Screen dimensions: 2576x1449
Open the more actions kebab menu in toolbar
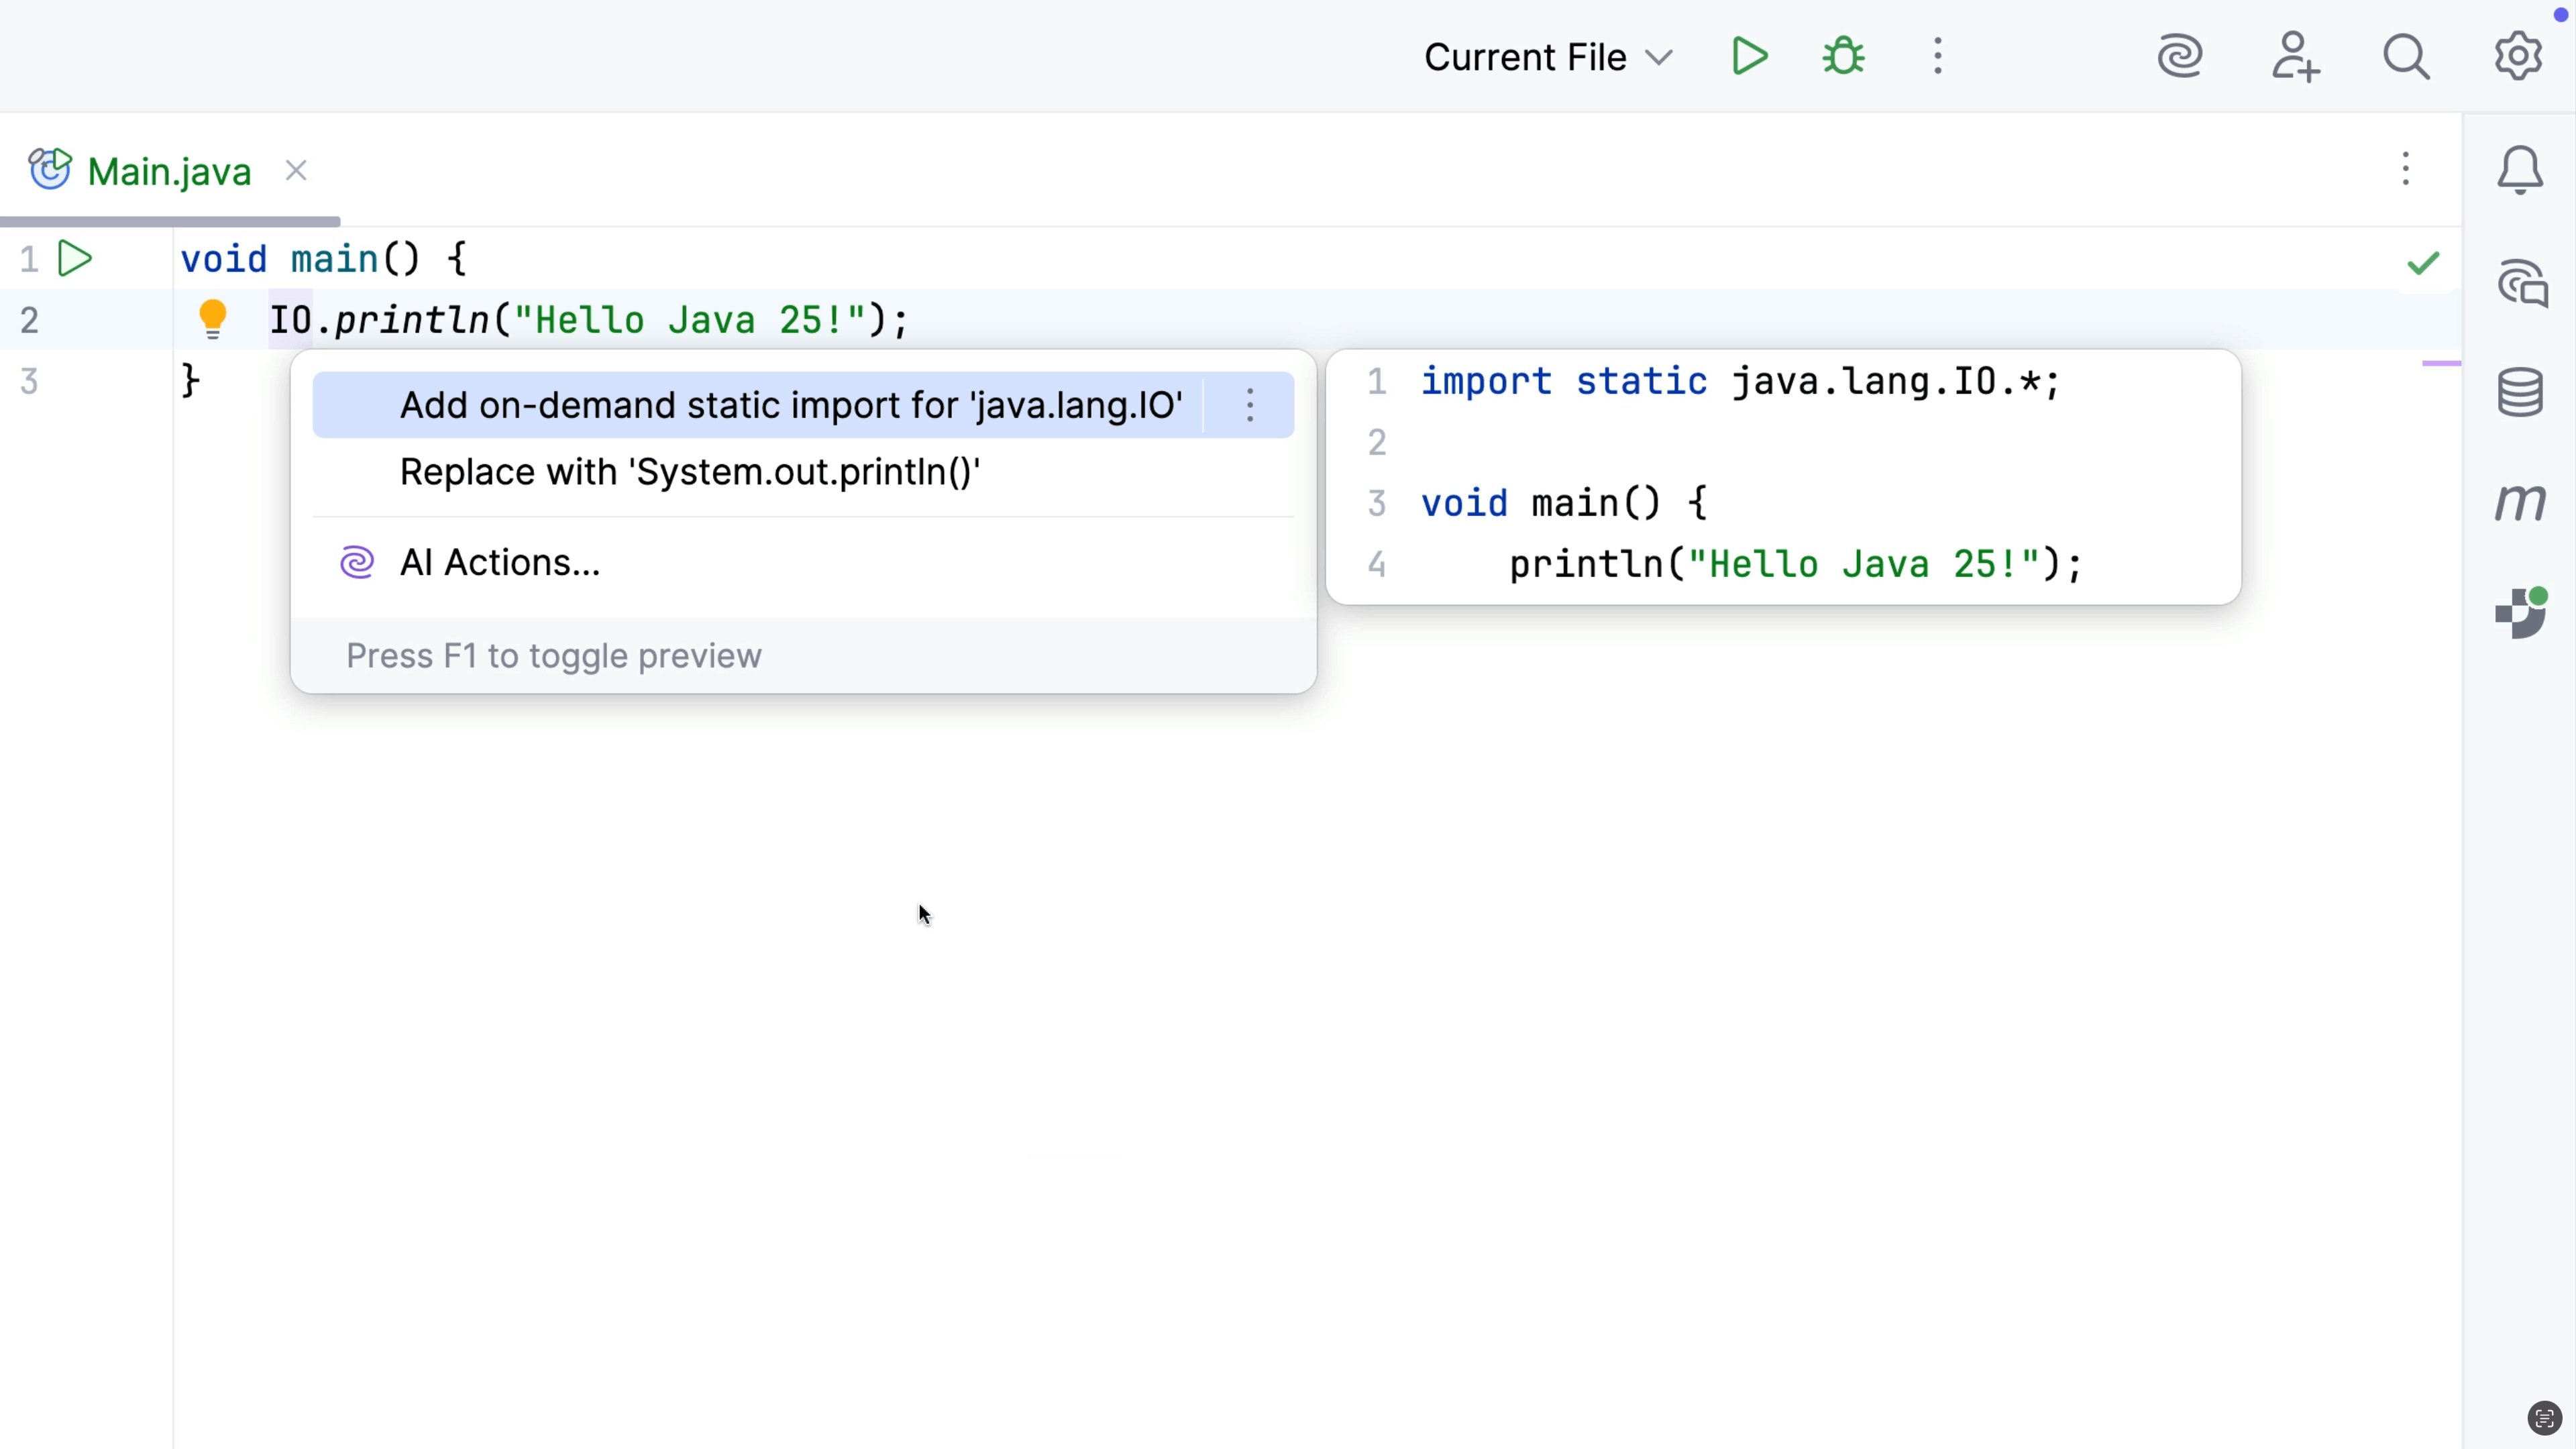[x=1938, y=57]
